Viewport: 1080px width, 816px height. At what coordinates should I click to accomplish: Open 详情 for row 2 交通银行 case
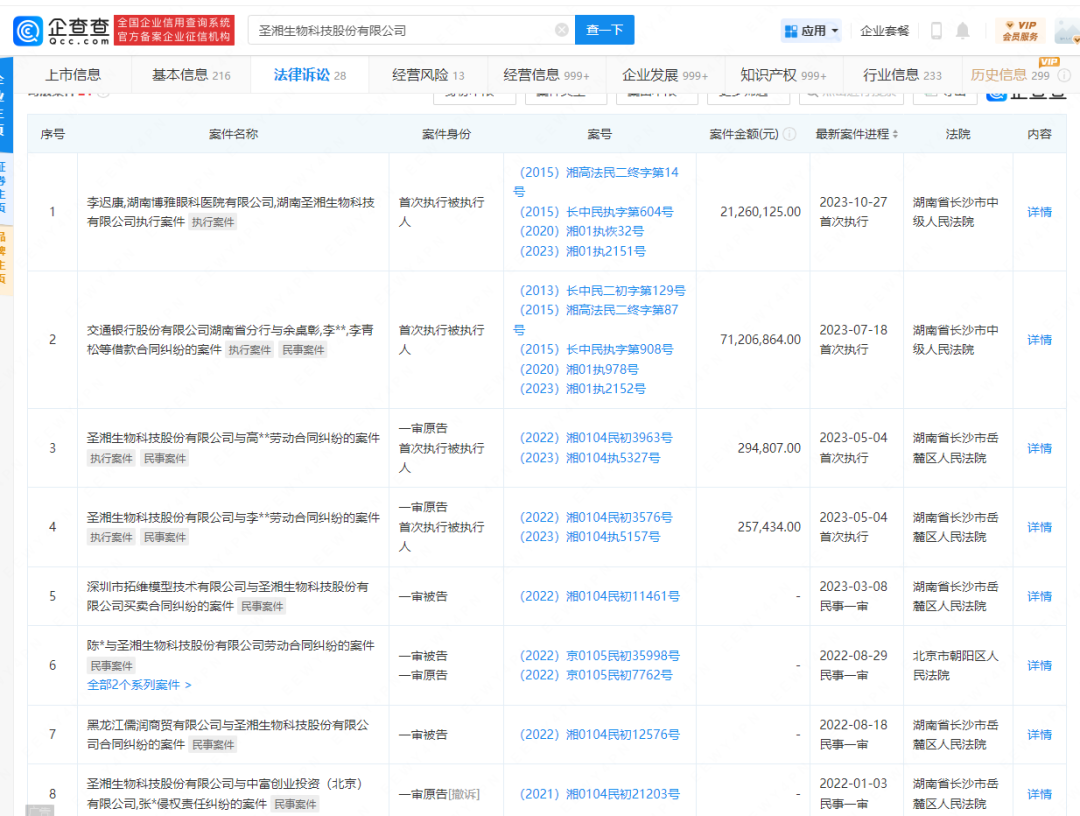[1039, 340]
